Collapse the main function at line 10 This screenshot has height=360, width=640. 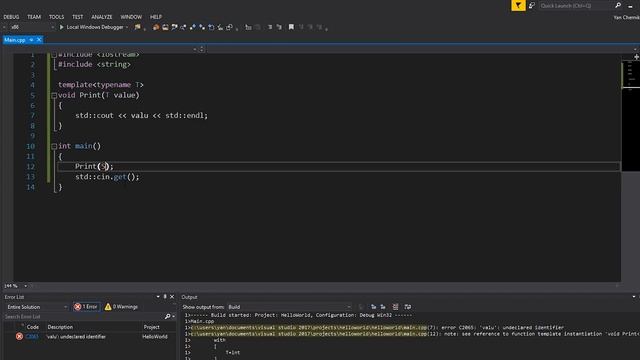click(54, 146)
